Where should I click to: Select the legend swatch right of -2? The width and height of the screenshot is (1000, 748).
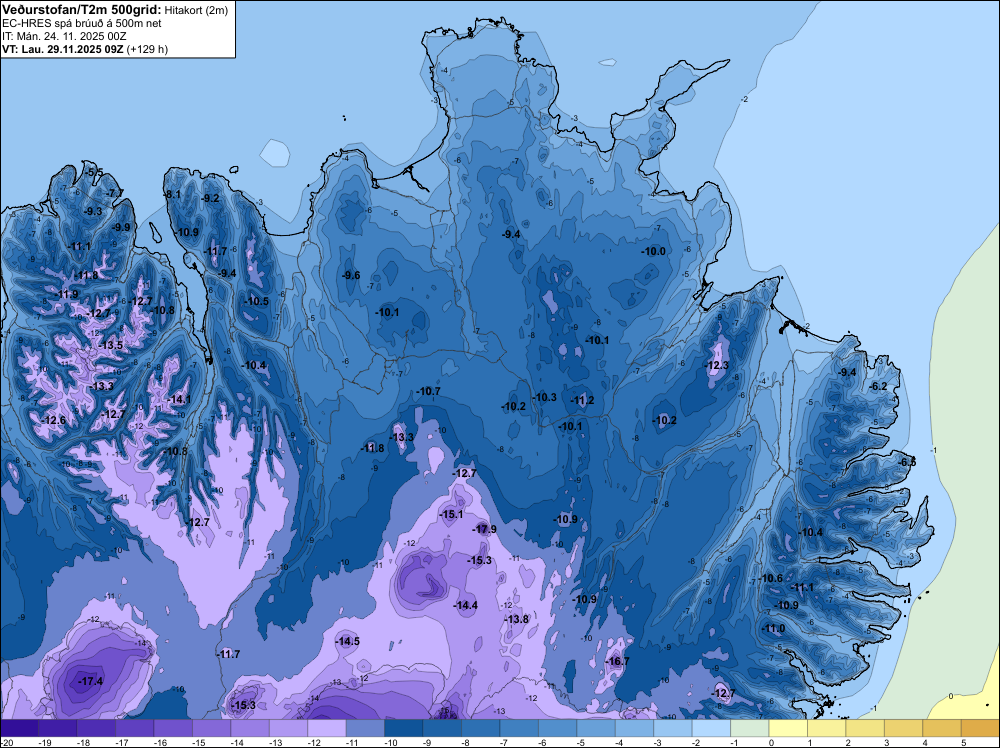click(x=711, y=728)
